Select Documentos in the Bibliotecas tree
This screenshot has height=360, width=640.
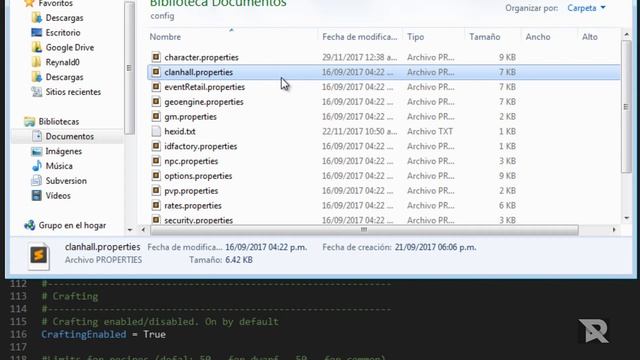[69, 136]
